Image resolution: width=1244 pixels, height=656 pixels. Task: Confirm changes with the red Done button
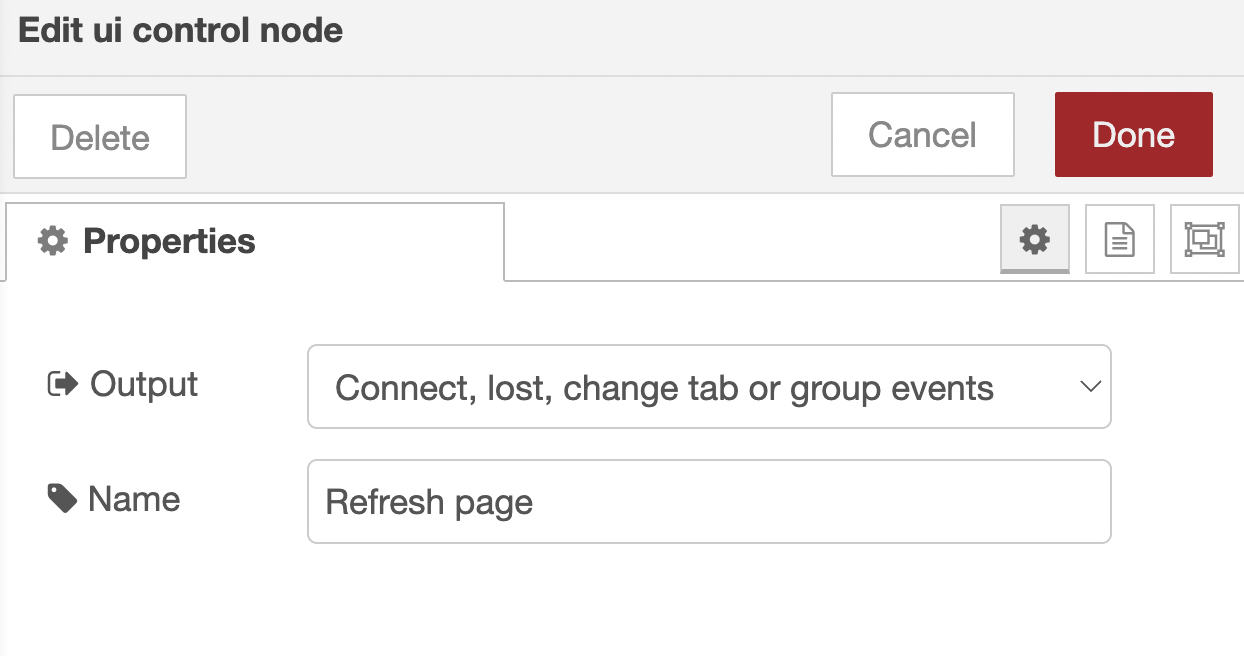(1133, 135)
